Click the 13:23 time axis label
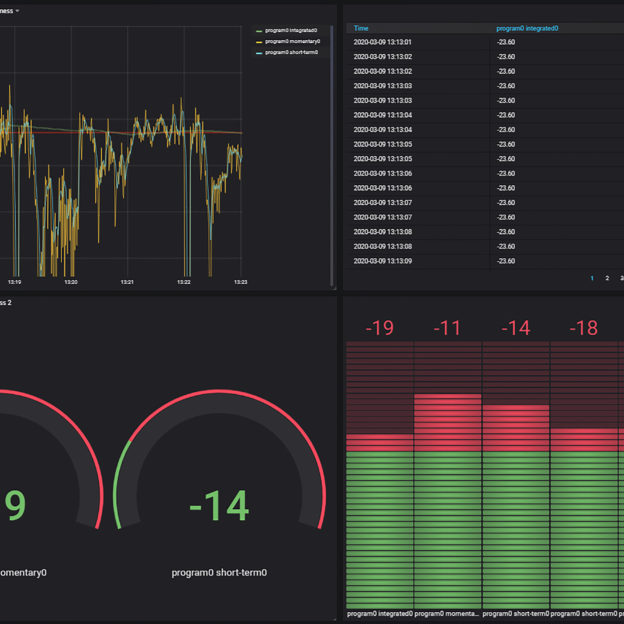The height and width of the screenshot is (624, 624). [240, 282]
